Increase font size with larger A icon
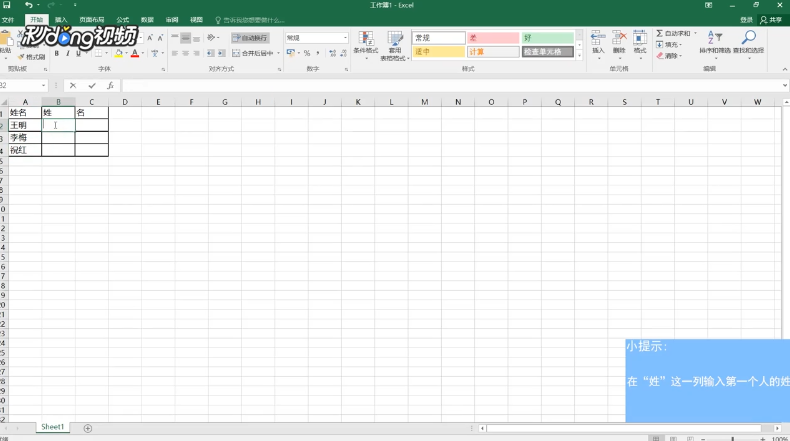The height and width of the screenshot is (441, 790). point(150,38)
